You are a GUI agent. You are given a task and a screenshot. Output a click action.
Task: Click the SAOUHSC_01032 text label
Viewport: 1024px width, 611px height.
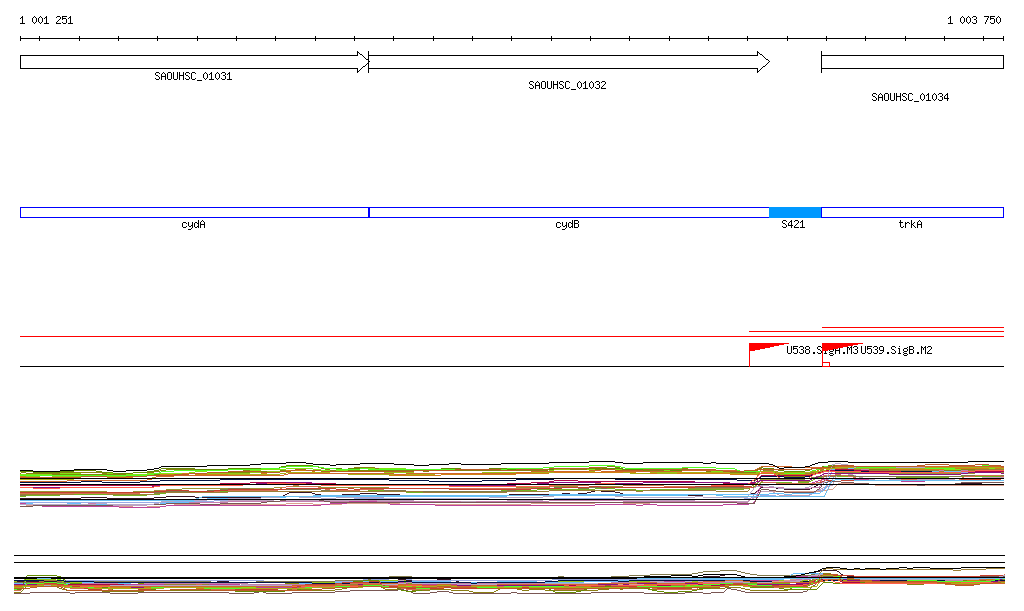567,86
